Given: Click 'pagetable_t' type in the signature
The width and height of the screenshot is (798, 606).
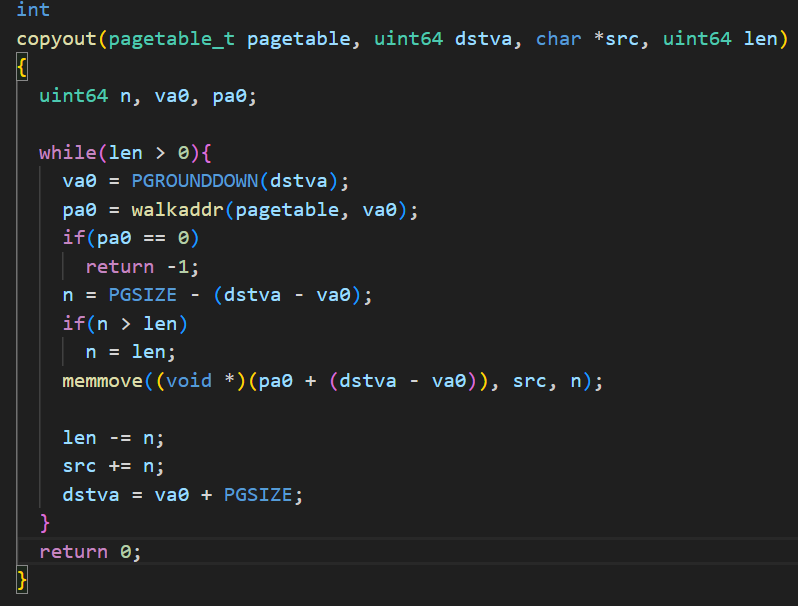Looking at the screenshot, I should 172,39.
